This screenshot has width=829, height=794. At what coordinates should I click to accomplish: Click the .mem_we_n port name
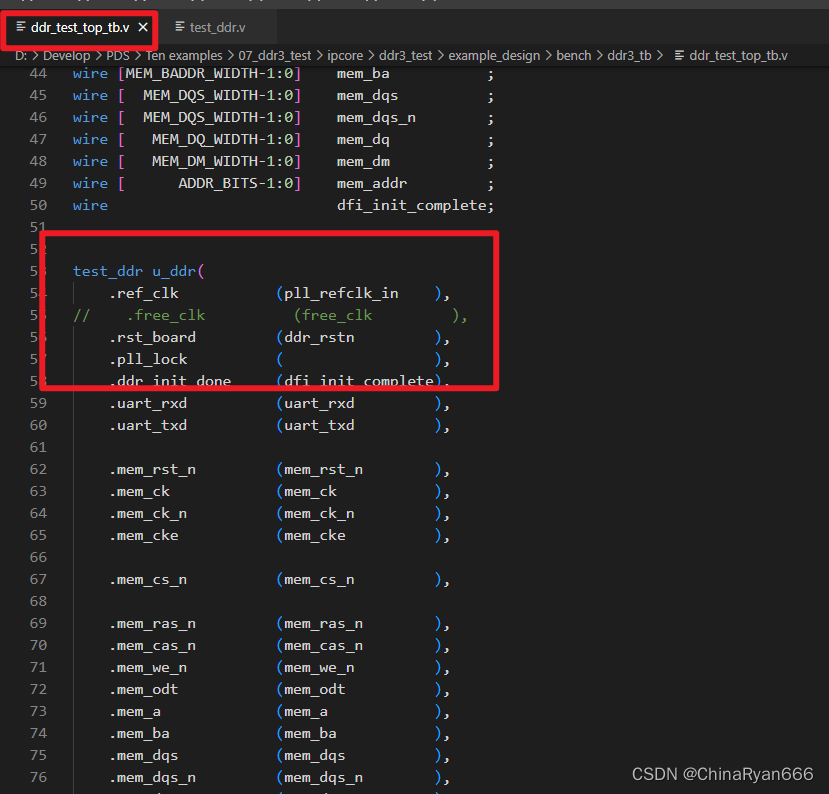[148, 668]
